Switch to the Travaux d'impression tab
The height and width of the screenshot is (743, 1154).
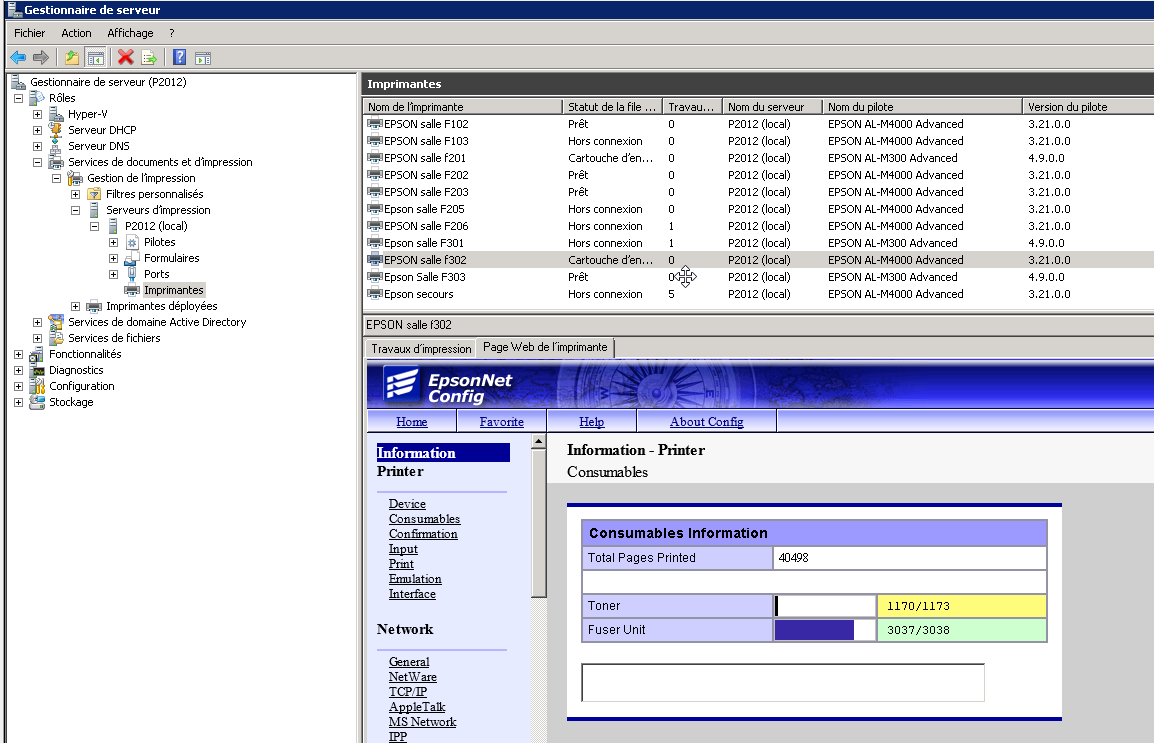point(421,349)
